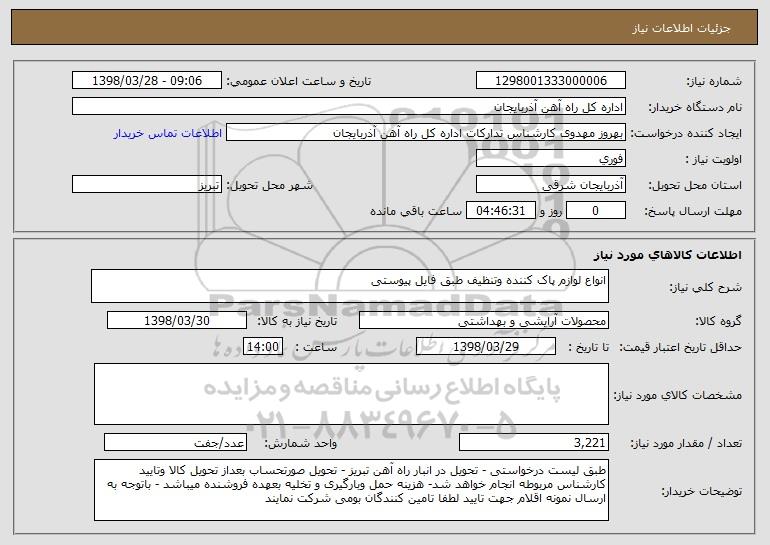Image resolution: width=770 pixels, height=545 pixels.
Task: Click the remaining time field 04:46:31
Action: (500, 211)
